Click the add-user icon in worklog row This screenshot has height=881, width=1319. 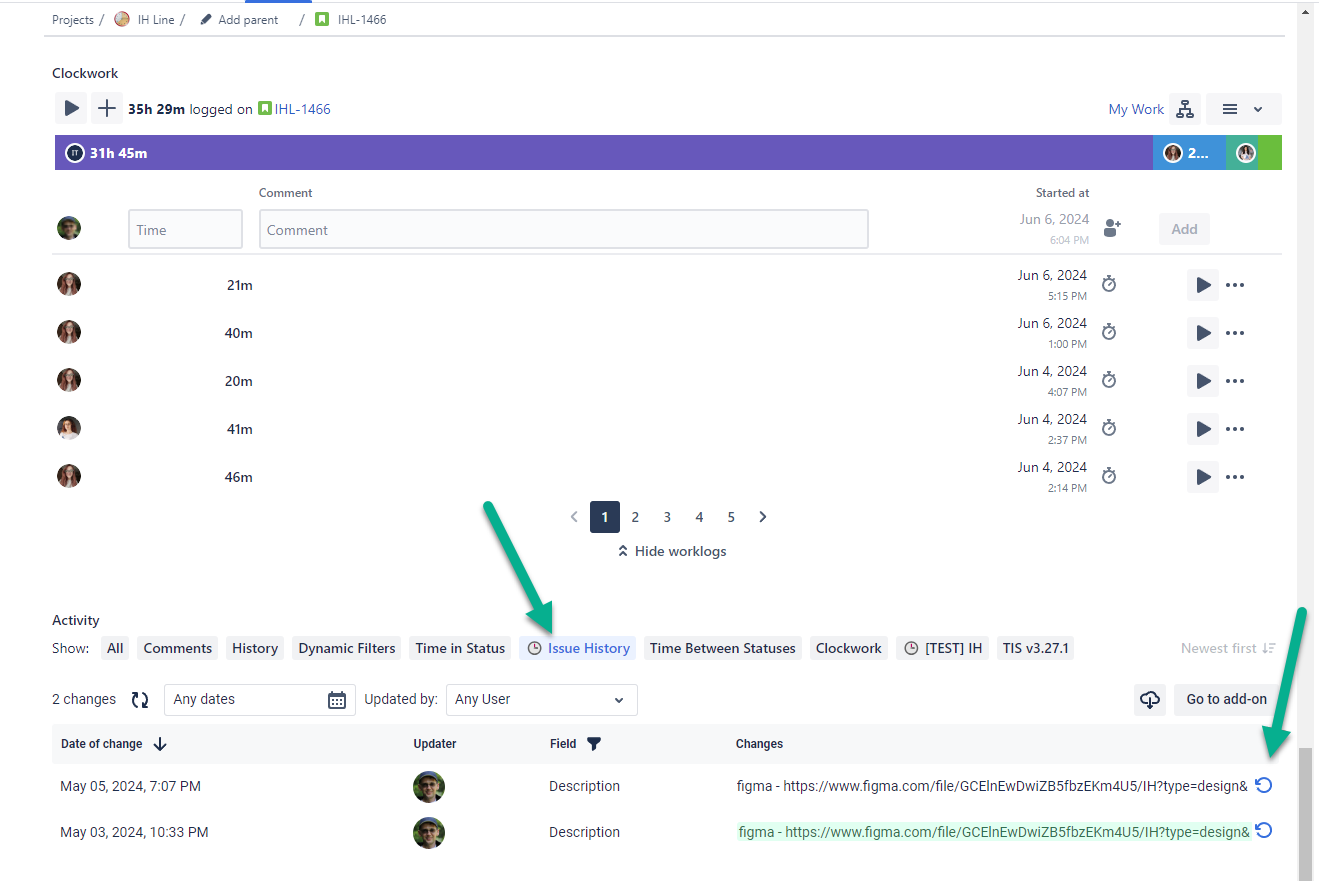coord(1111,229)
